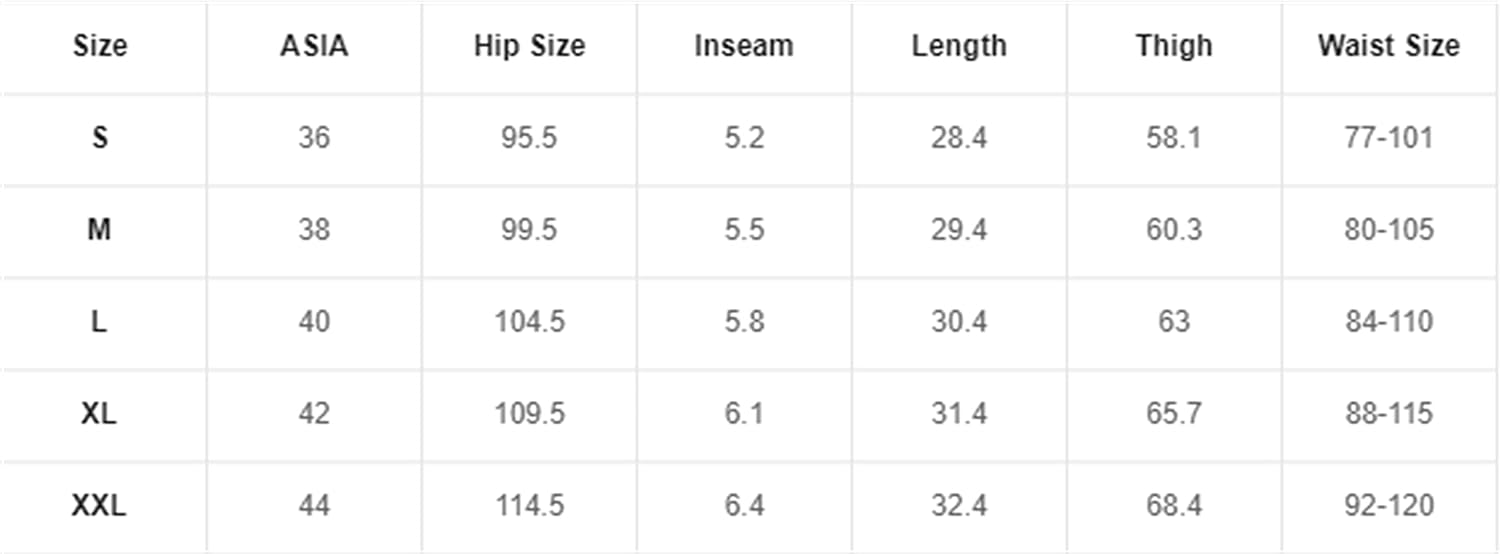The width and height of the screenshot is (1500, 554).
Task: Select the ASIA column header
Action: coord(314,46)
